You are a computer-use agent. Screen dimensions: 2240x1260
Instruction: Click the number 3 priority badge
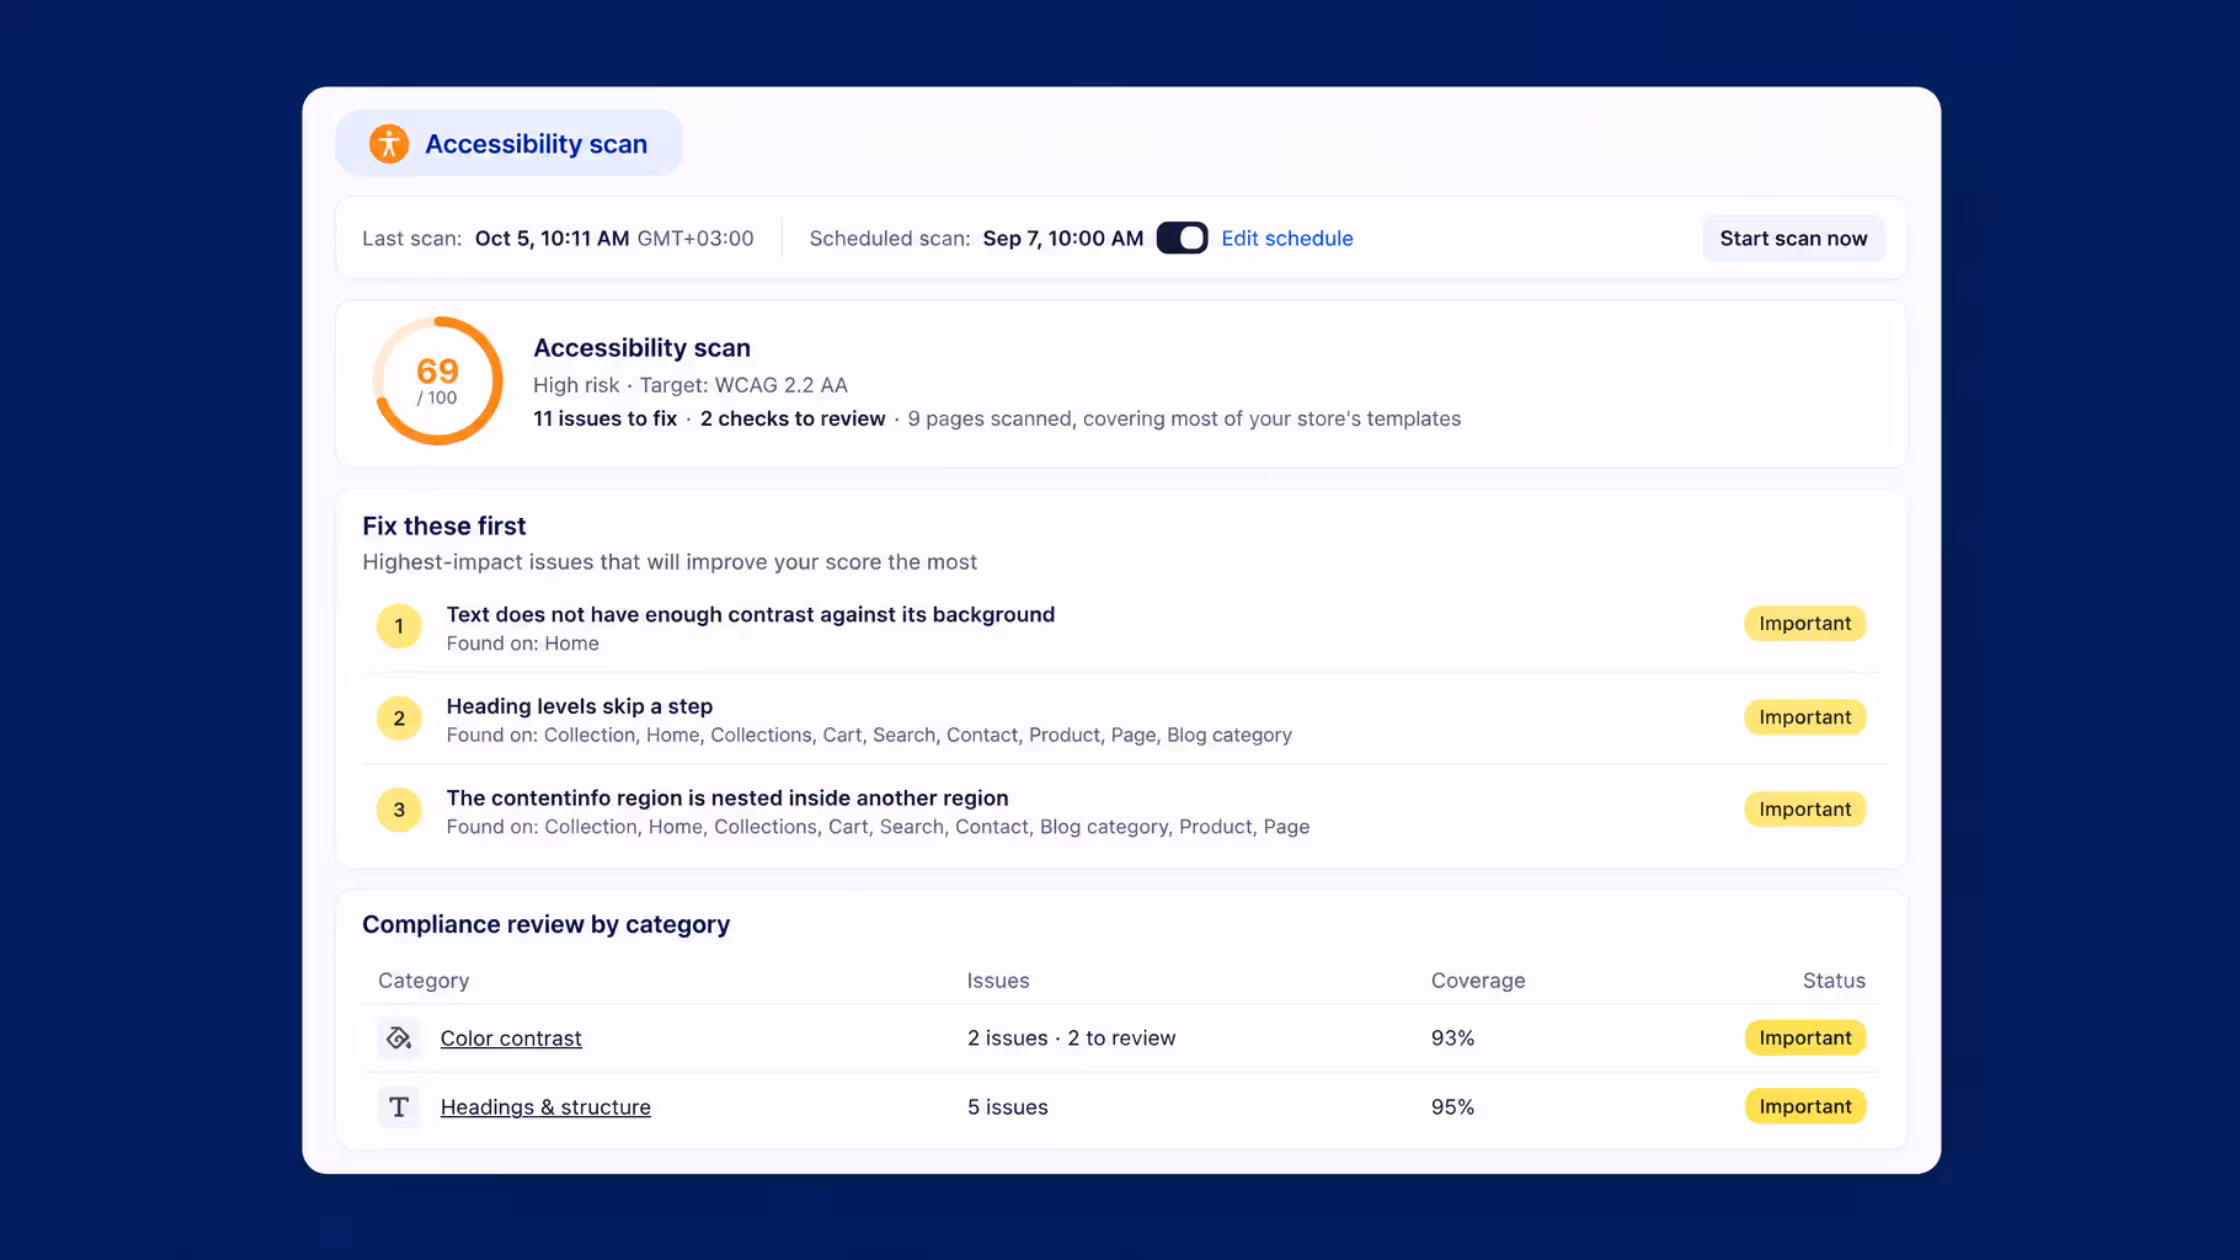(399, 810)
